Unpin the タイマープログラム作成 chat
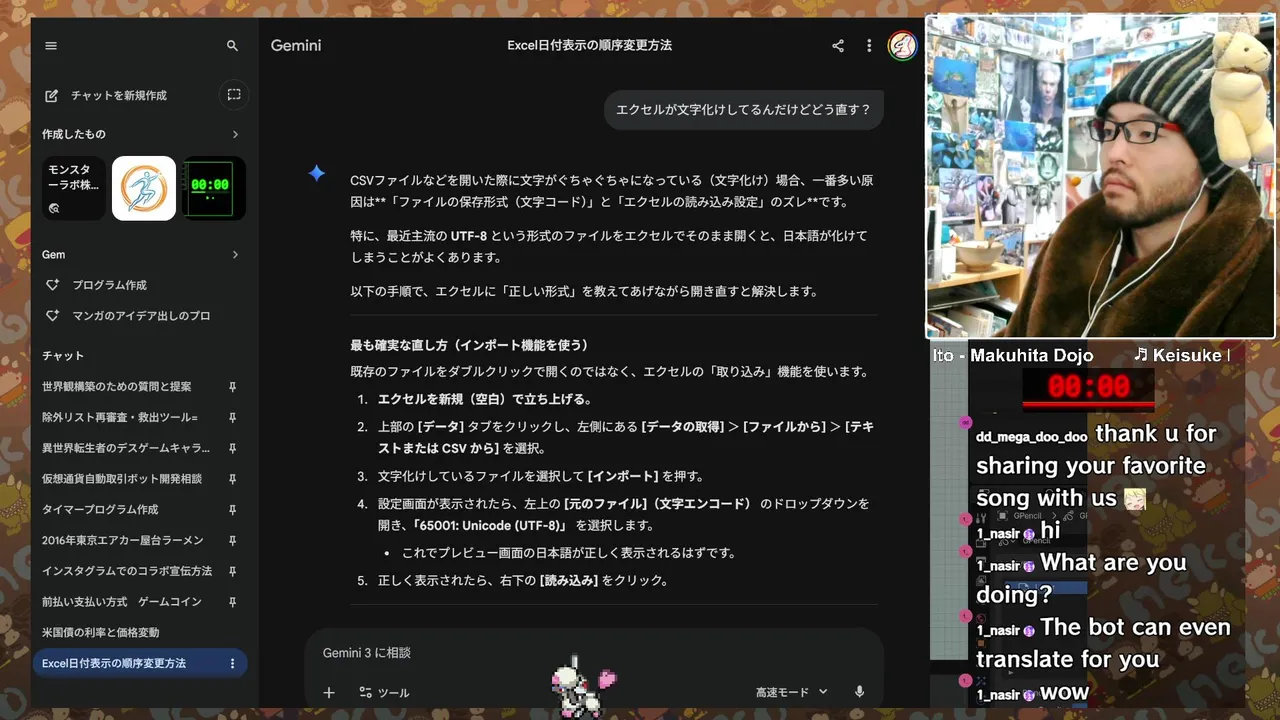 [232, 510]
